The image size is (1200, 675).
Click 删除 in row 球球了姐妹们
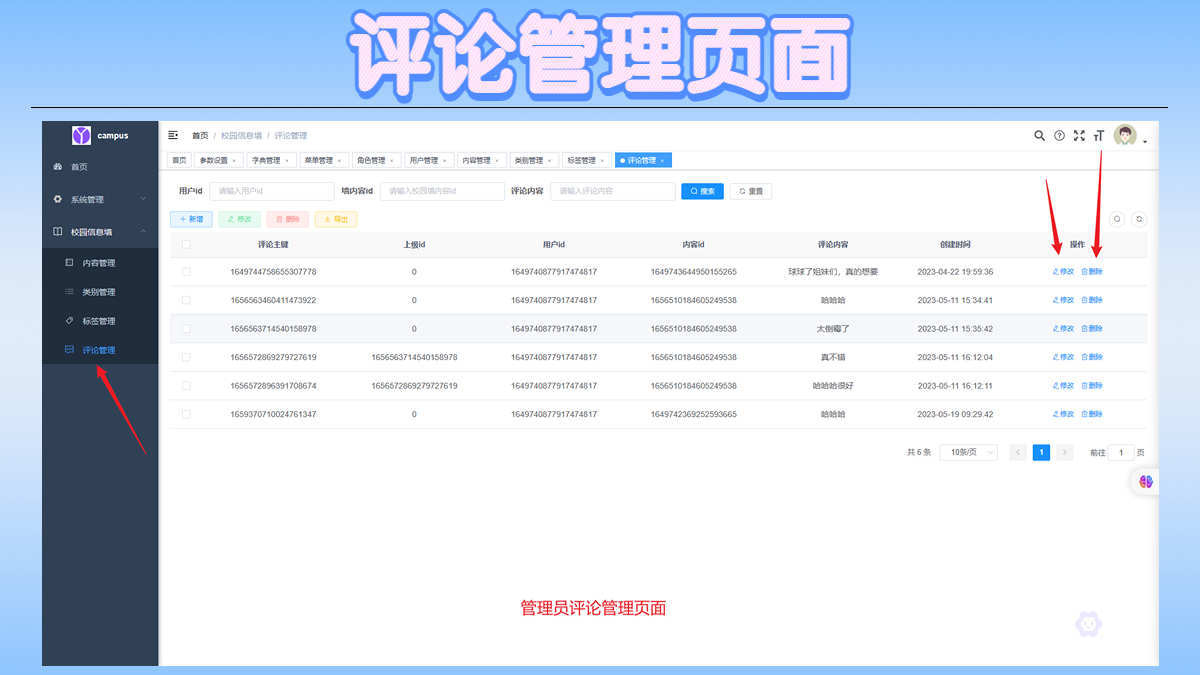click(1092, 272)
